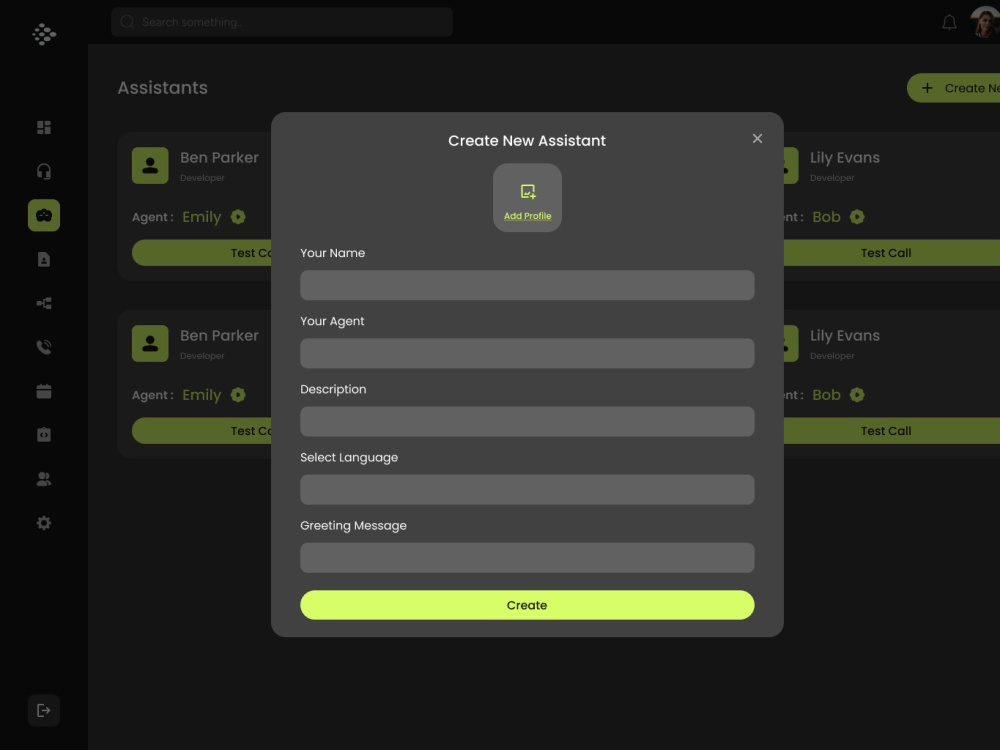Open the code clipboard icon in sidebar
Viewport: 1000px width, 750px height.
tap(44, 435)
